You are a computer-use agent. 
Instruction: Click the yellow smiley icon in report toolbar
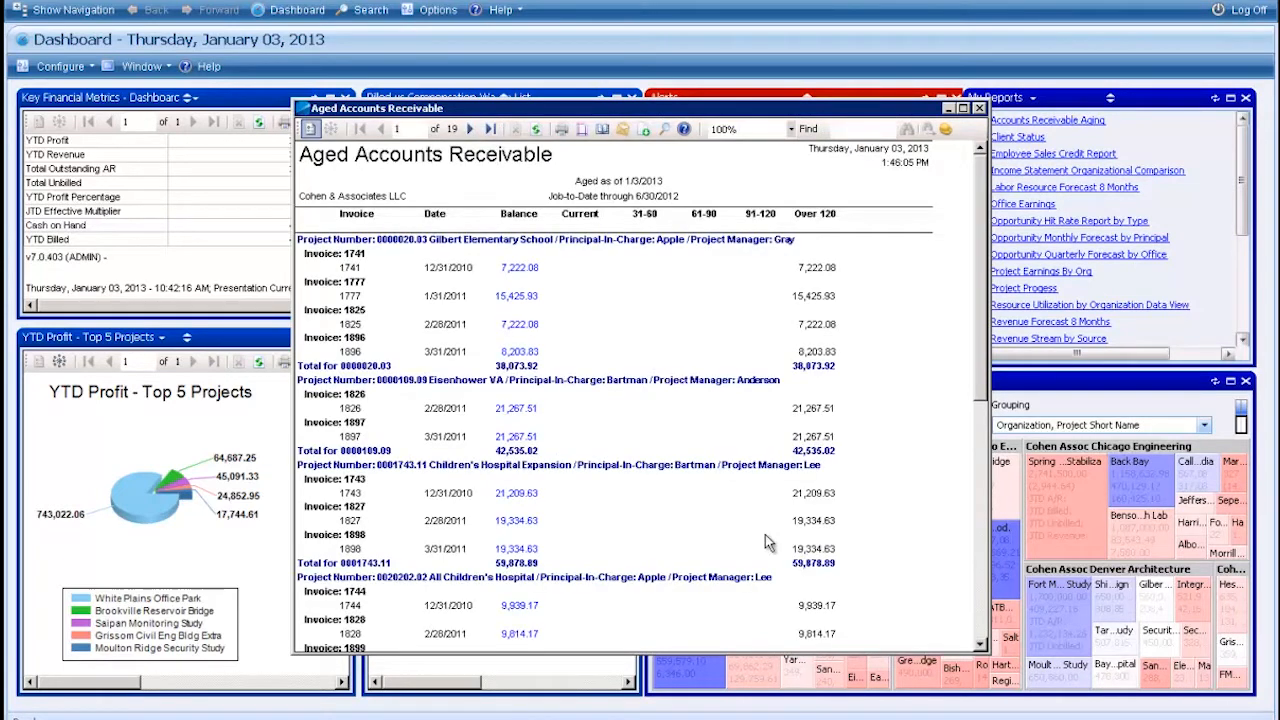945,129
